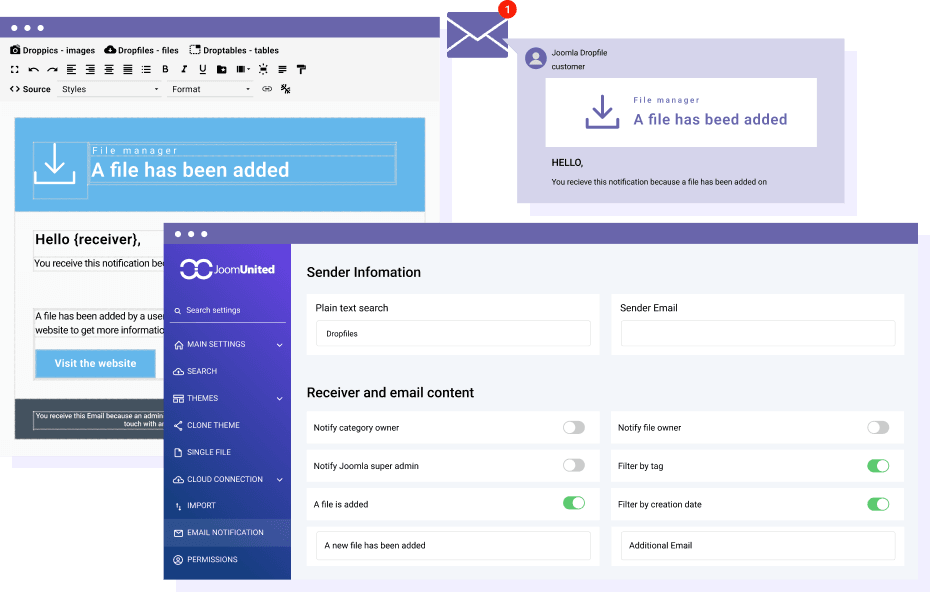The width and height of the screenshot is (930, 592).
Task: Open the mail envelope with notification badge
Action: tap(478, 34)
